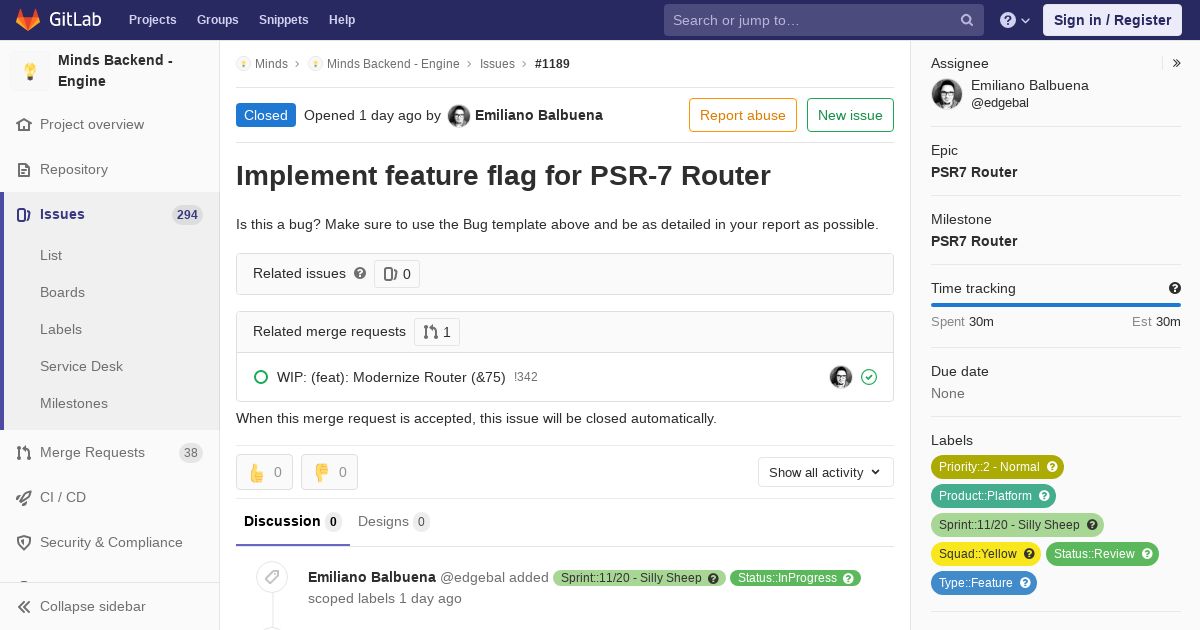Click the pipeline passed checkmark icon
1200x630 pixels.
click(x=869, y=377)
